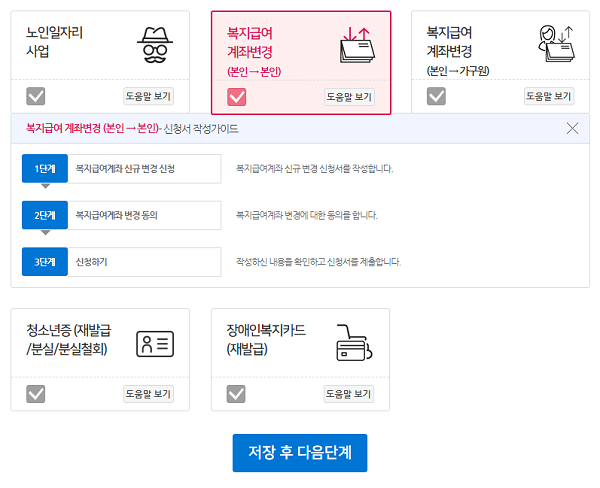Tick the 청소년증 재발급 checkbox
Image resolution: width=600 pixels, height=488 pixels.
36,394
